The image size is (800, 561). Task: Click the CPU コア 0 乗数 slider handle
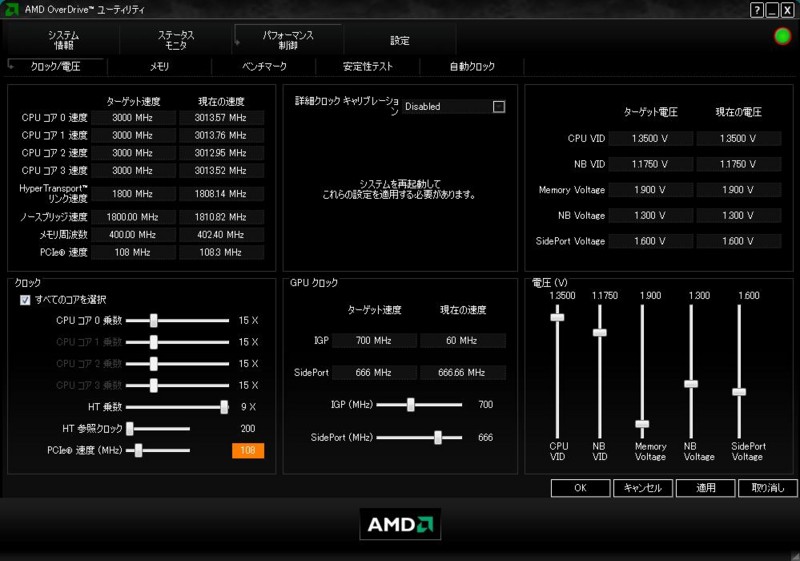pos(154,320)
